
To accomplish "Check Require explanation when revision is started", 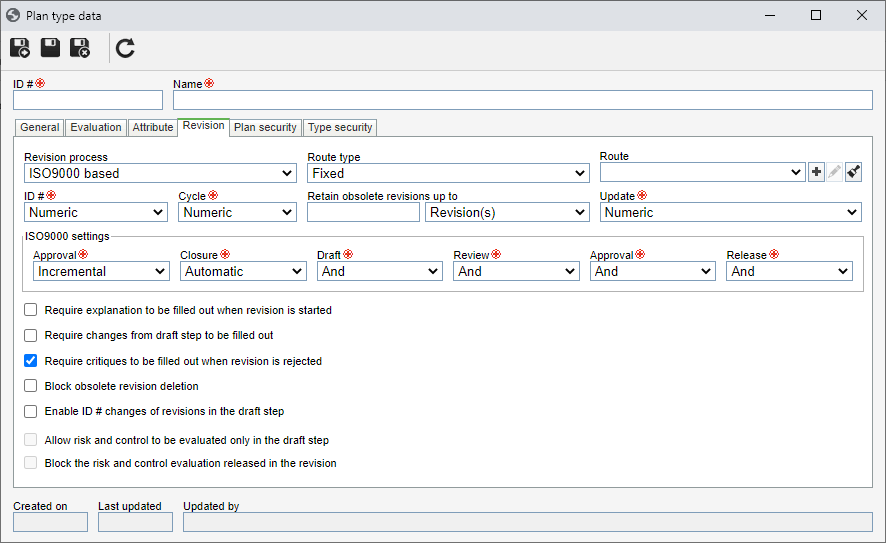I will (x=31, y=310).
